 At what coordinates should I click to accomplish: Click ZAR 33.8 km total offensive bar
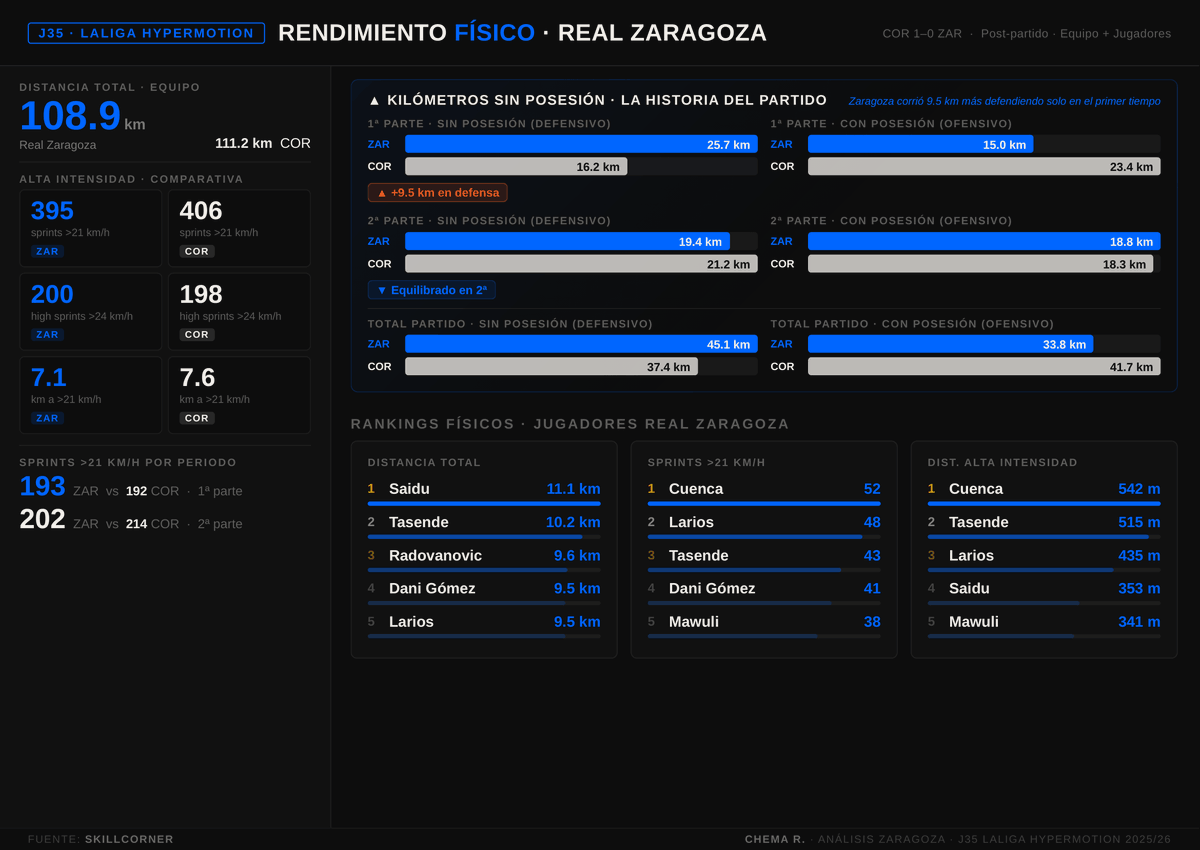(x=951, y=344)
